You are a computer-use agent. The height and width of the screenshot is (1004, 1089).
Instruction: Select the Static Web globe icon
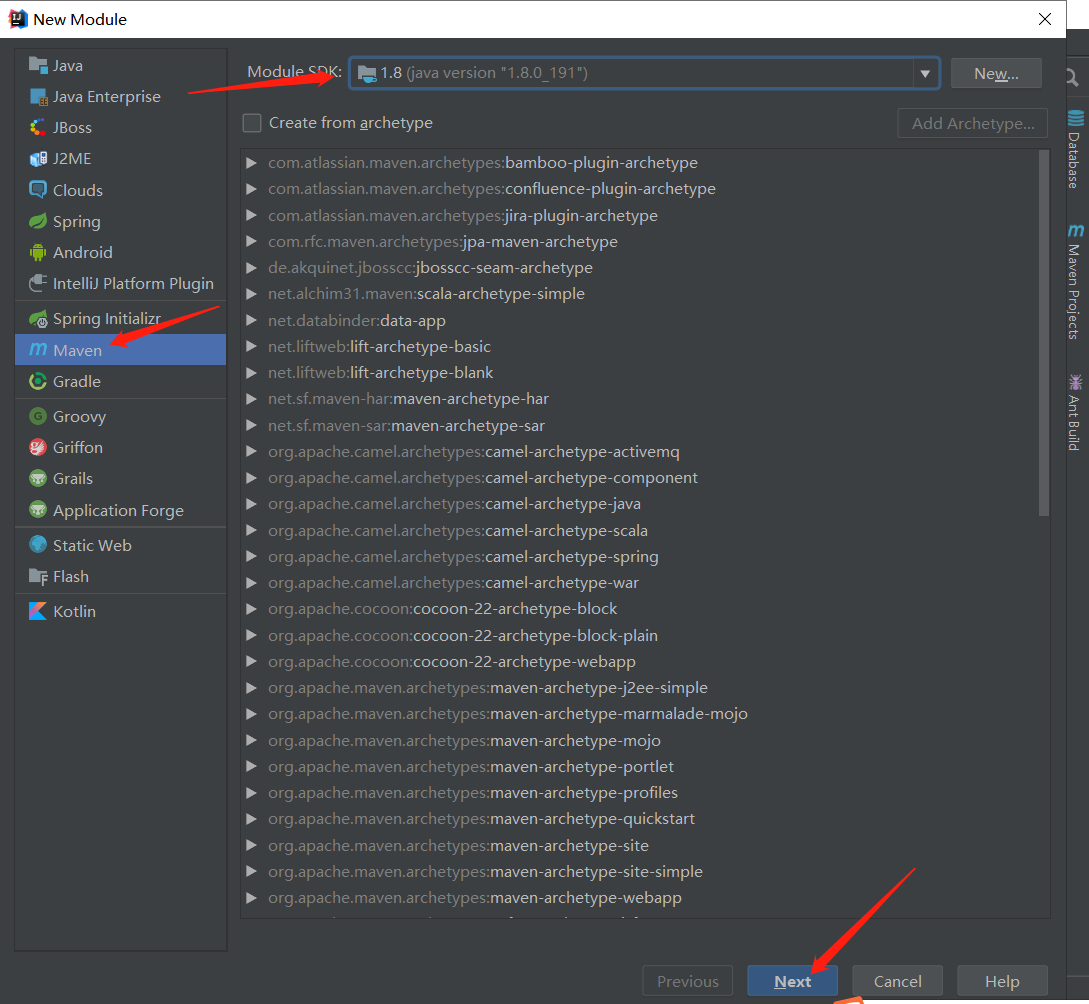pos(38,544)
